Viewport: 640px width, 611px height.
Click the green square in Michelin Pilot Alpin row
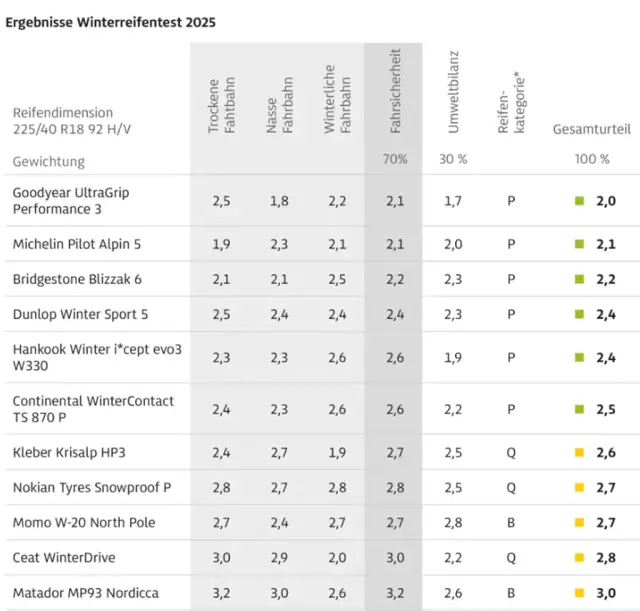[x=579, y=244]
